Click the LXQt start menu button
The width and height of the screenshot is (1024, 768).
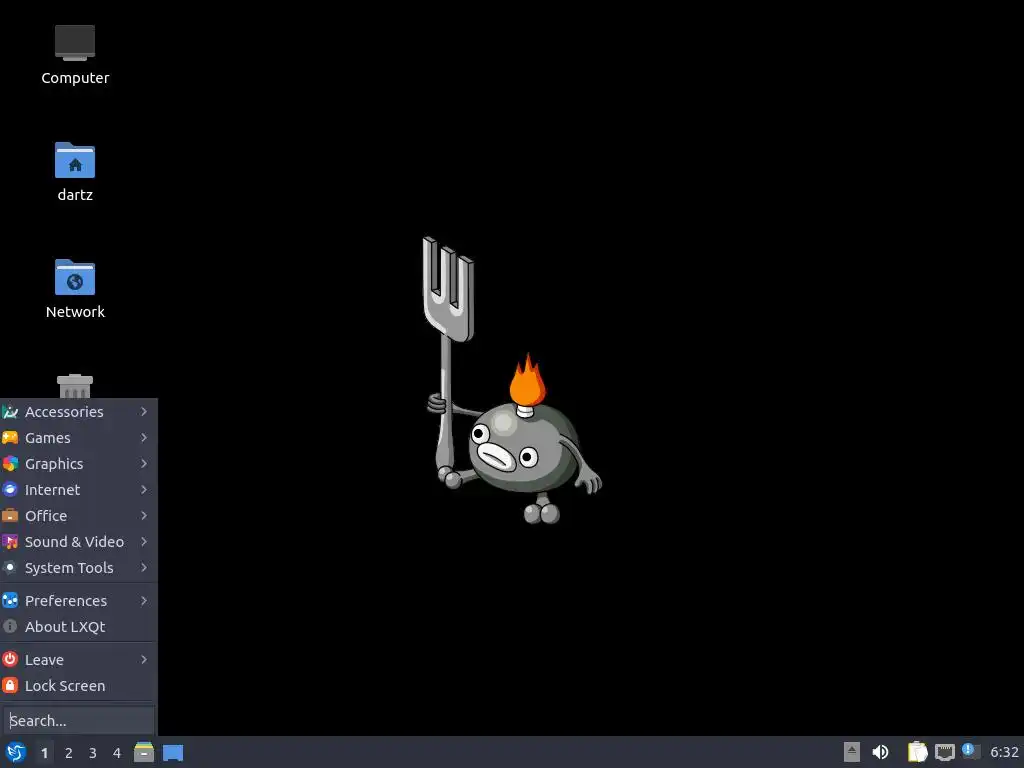point(16,752)
